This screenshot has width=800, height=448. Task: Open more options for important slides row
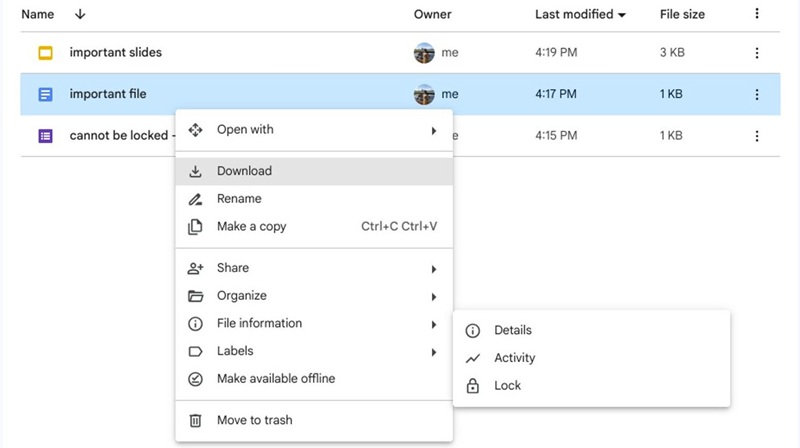tap(757, 53)
